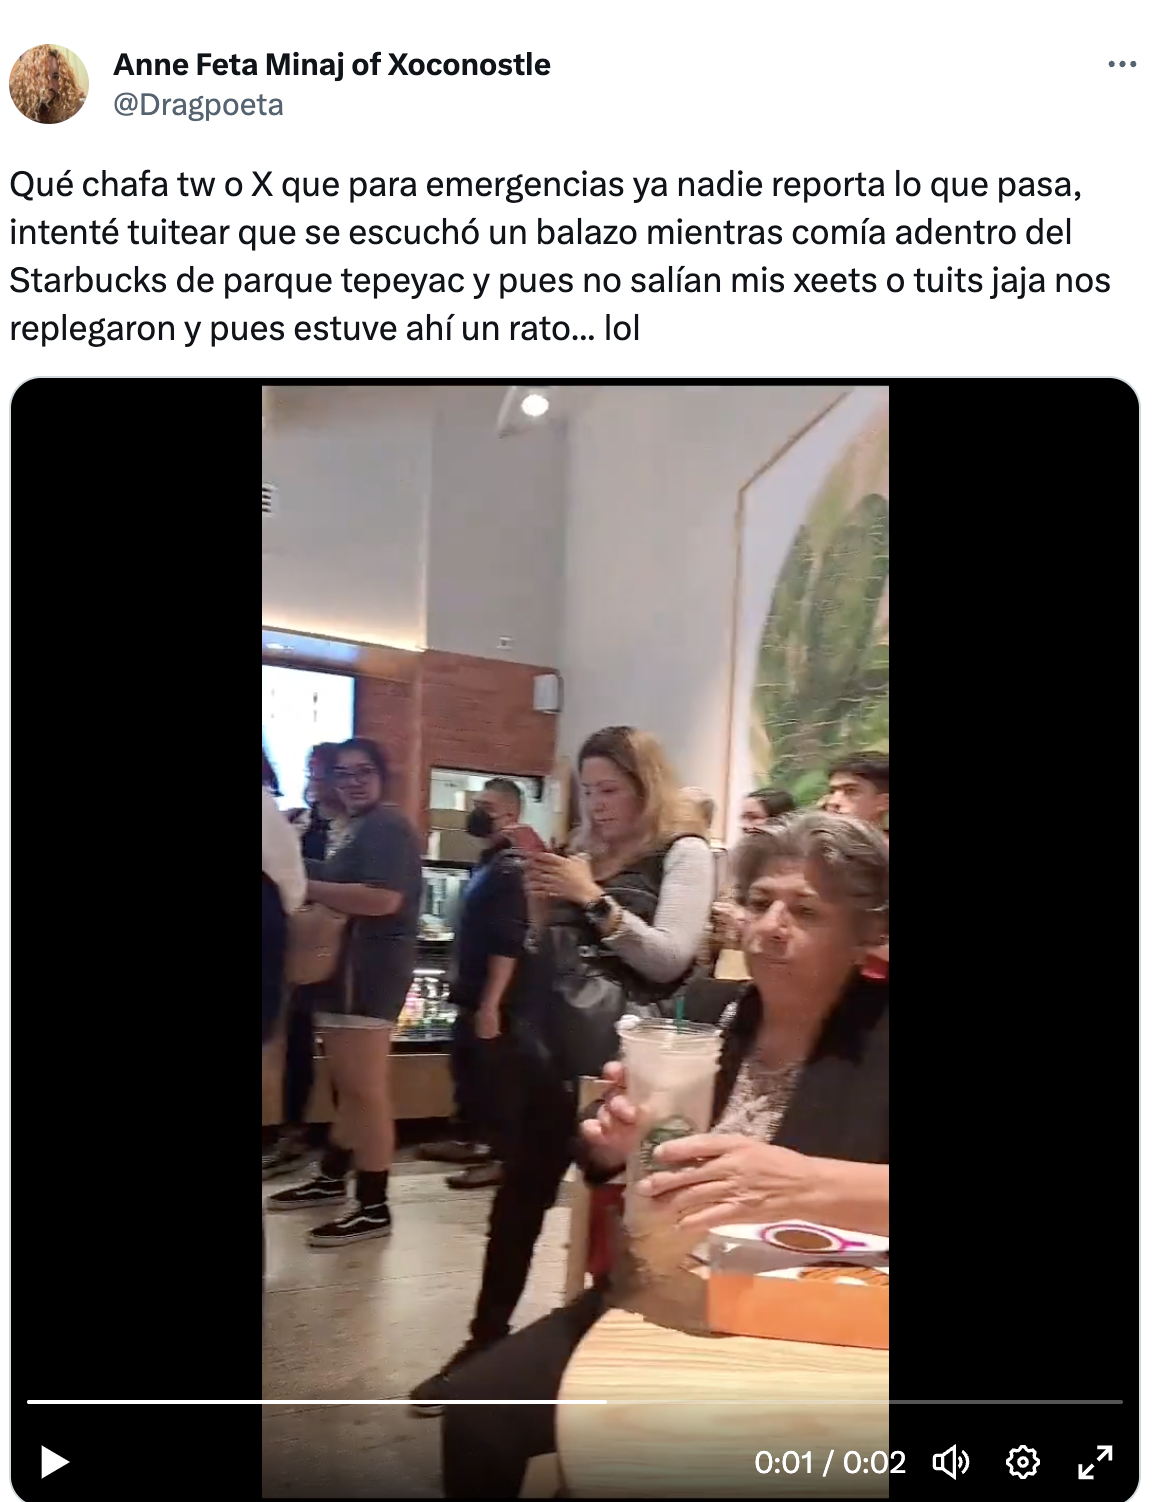Click the playhead at progress bar midpoint
The image size is (1154, 1502).
tap(606, 1402)
